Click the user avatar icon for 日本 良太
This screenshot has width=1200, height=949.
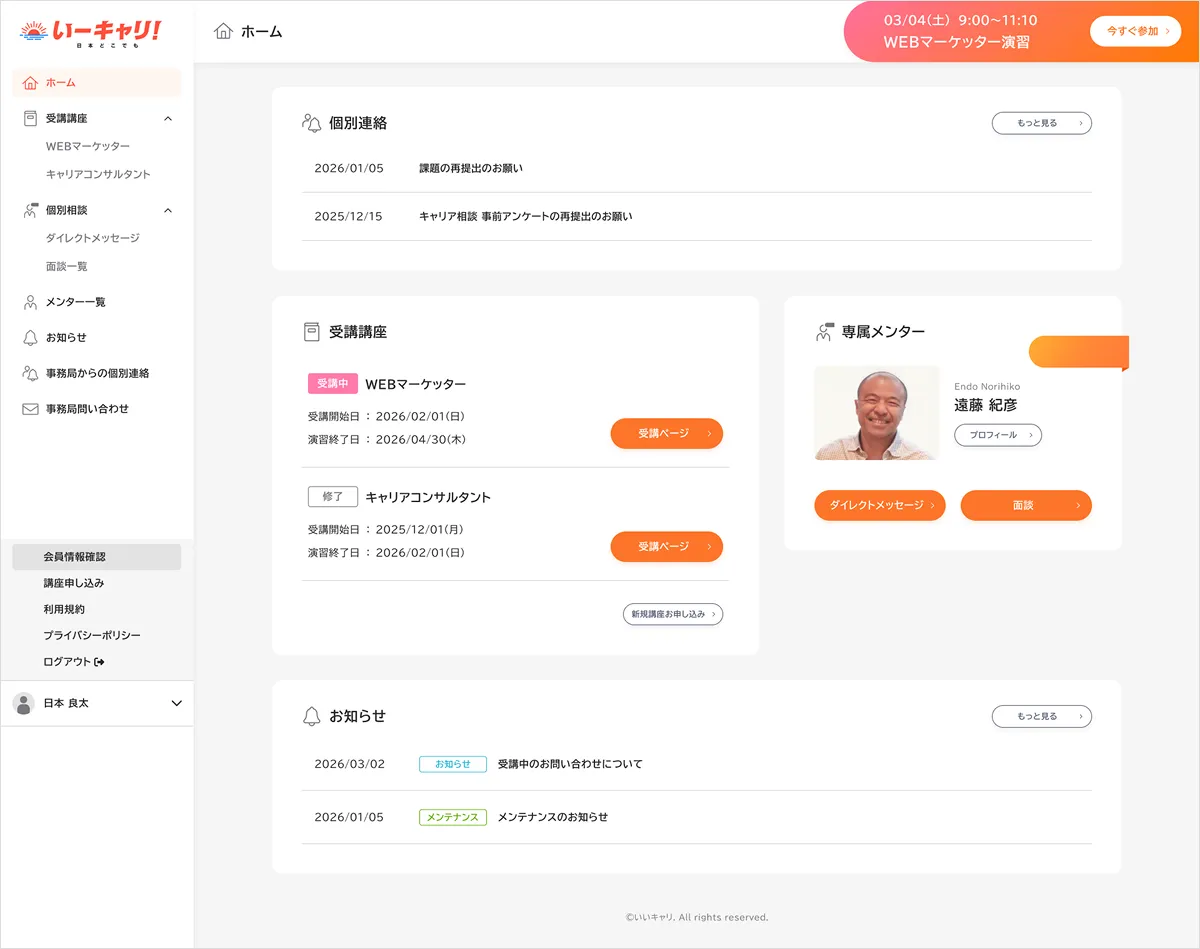[23, 703]
